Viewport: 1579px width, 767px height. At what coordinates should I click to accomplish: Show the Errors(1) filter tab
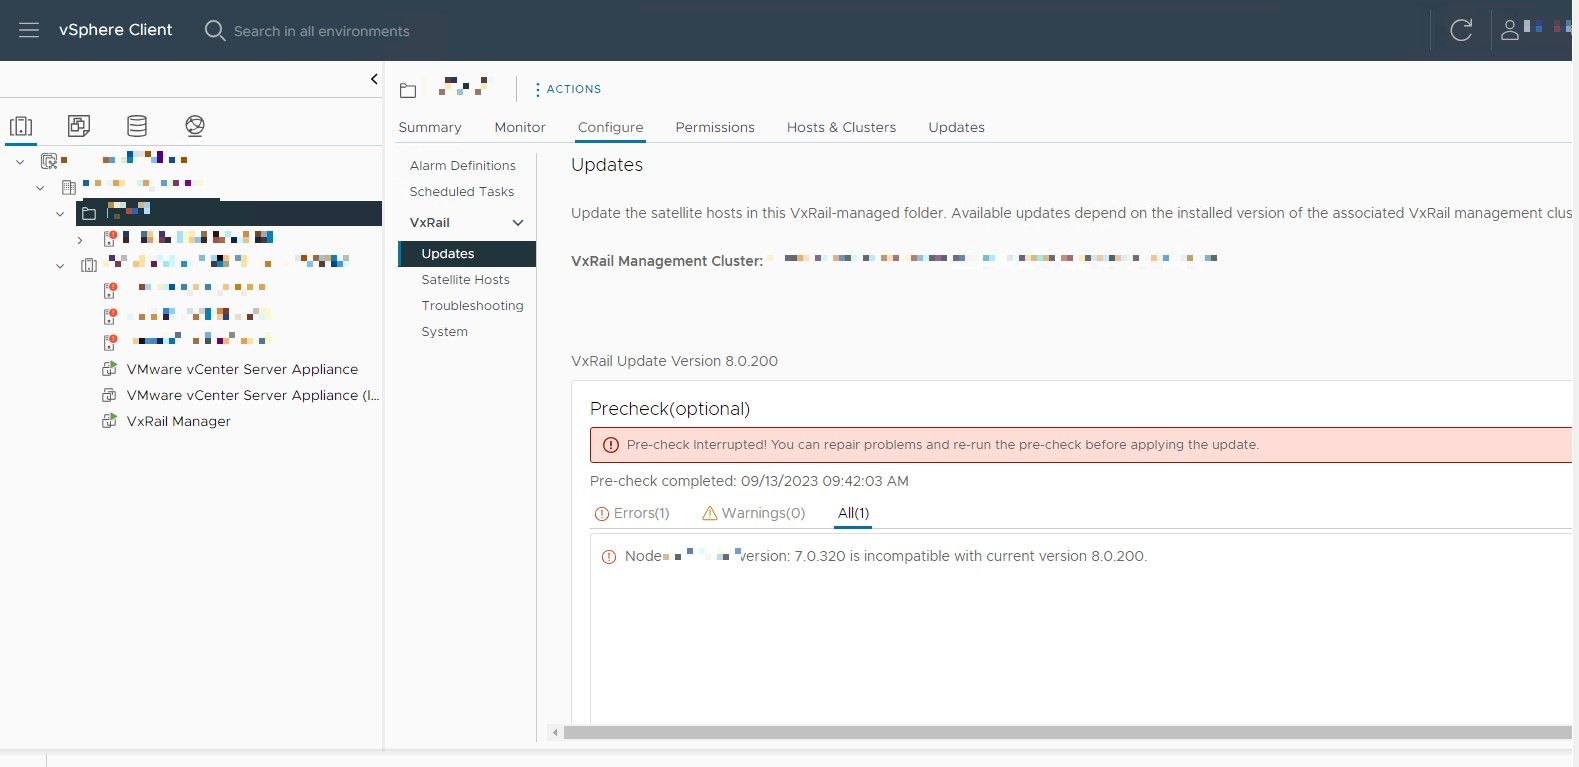click(632, 513)
